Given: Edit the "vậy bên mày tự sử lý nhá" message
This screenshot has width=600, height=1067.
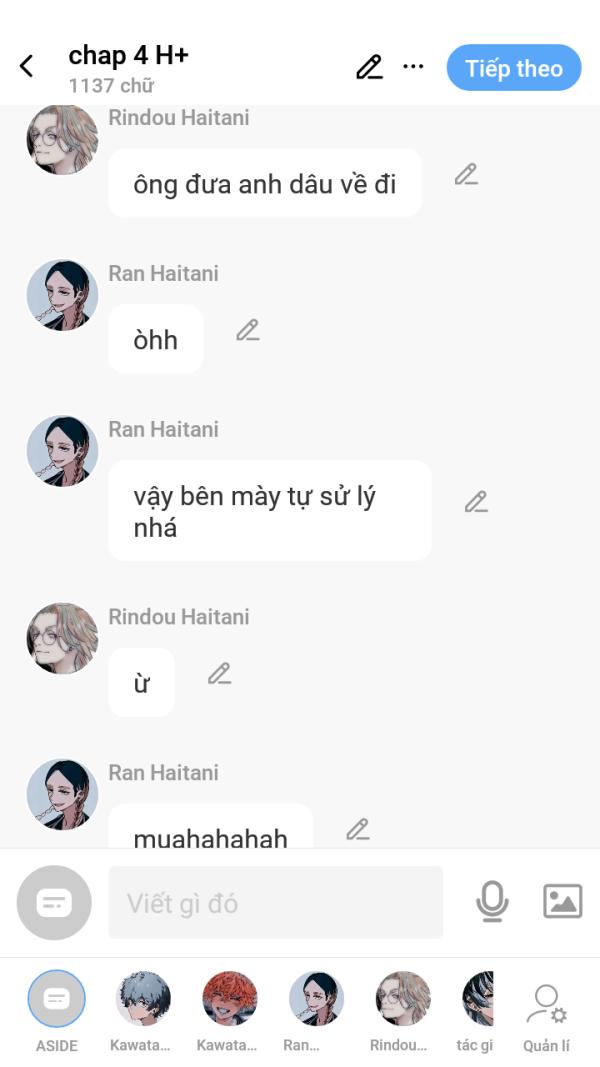Looking at the screenshot, I should point(476,502).
